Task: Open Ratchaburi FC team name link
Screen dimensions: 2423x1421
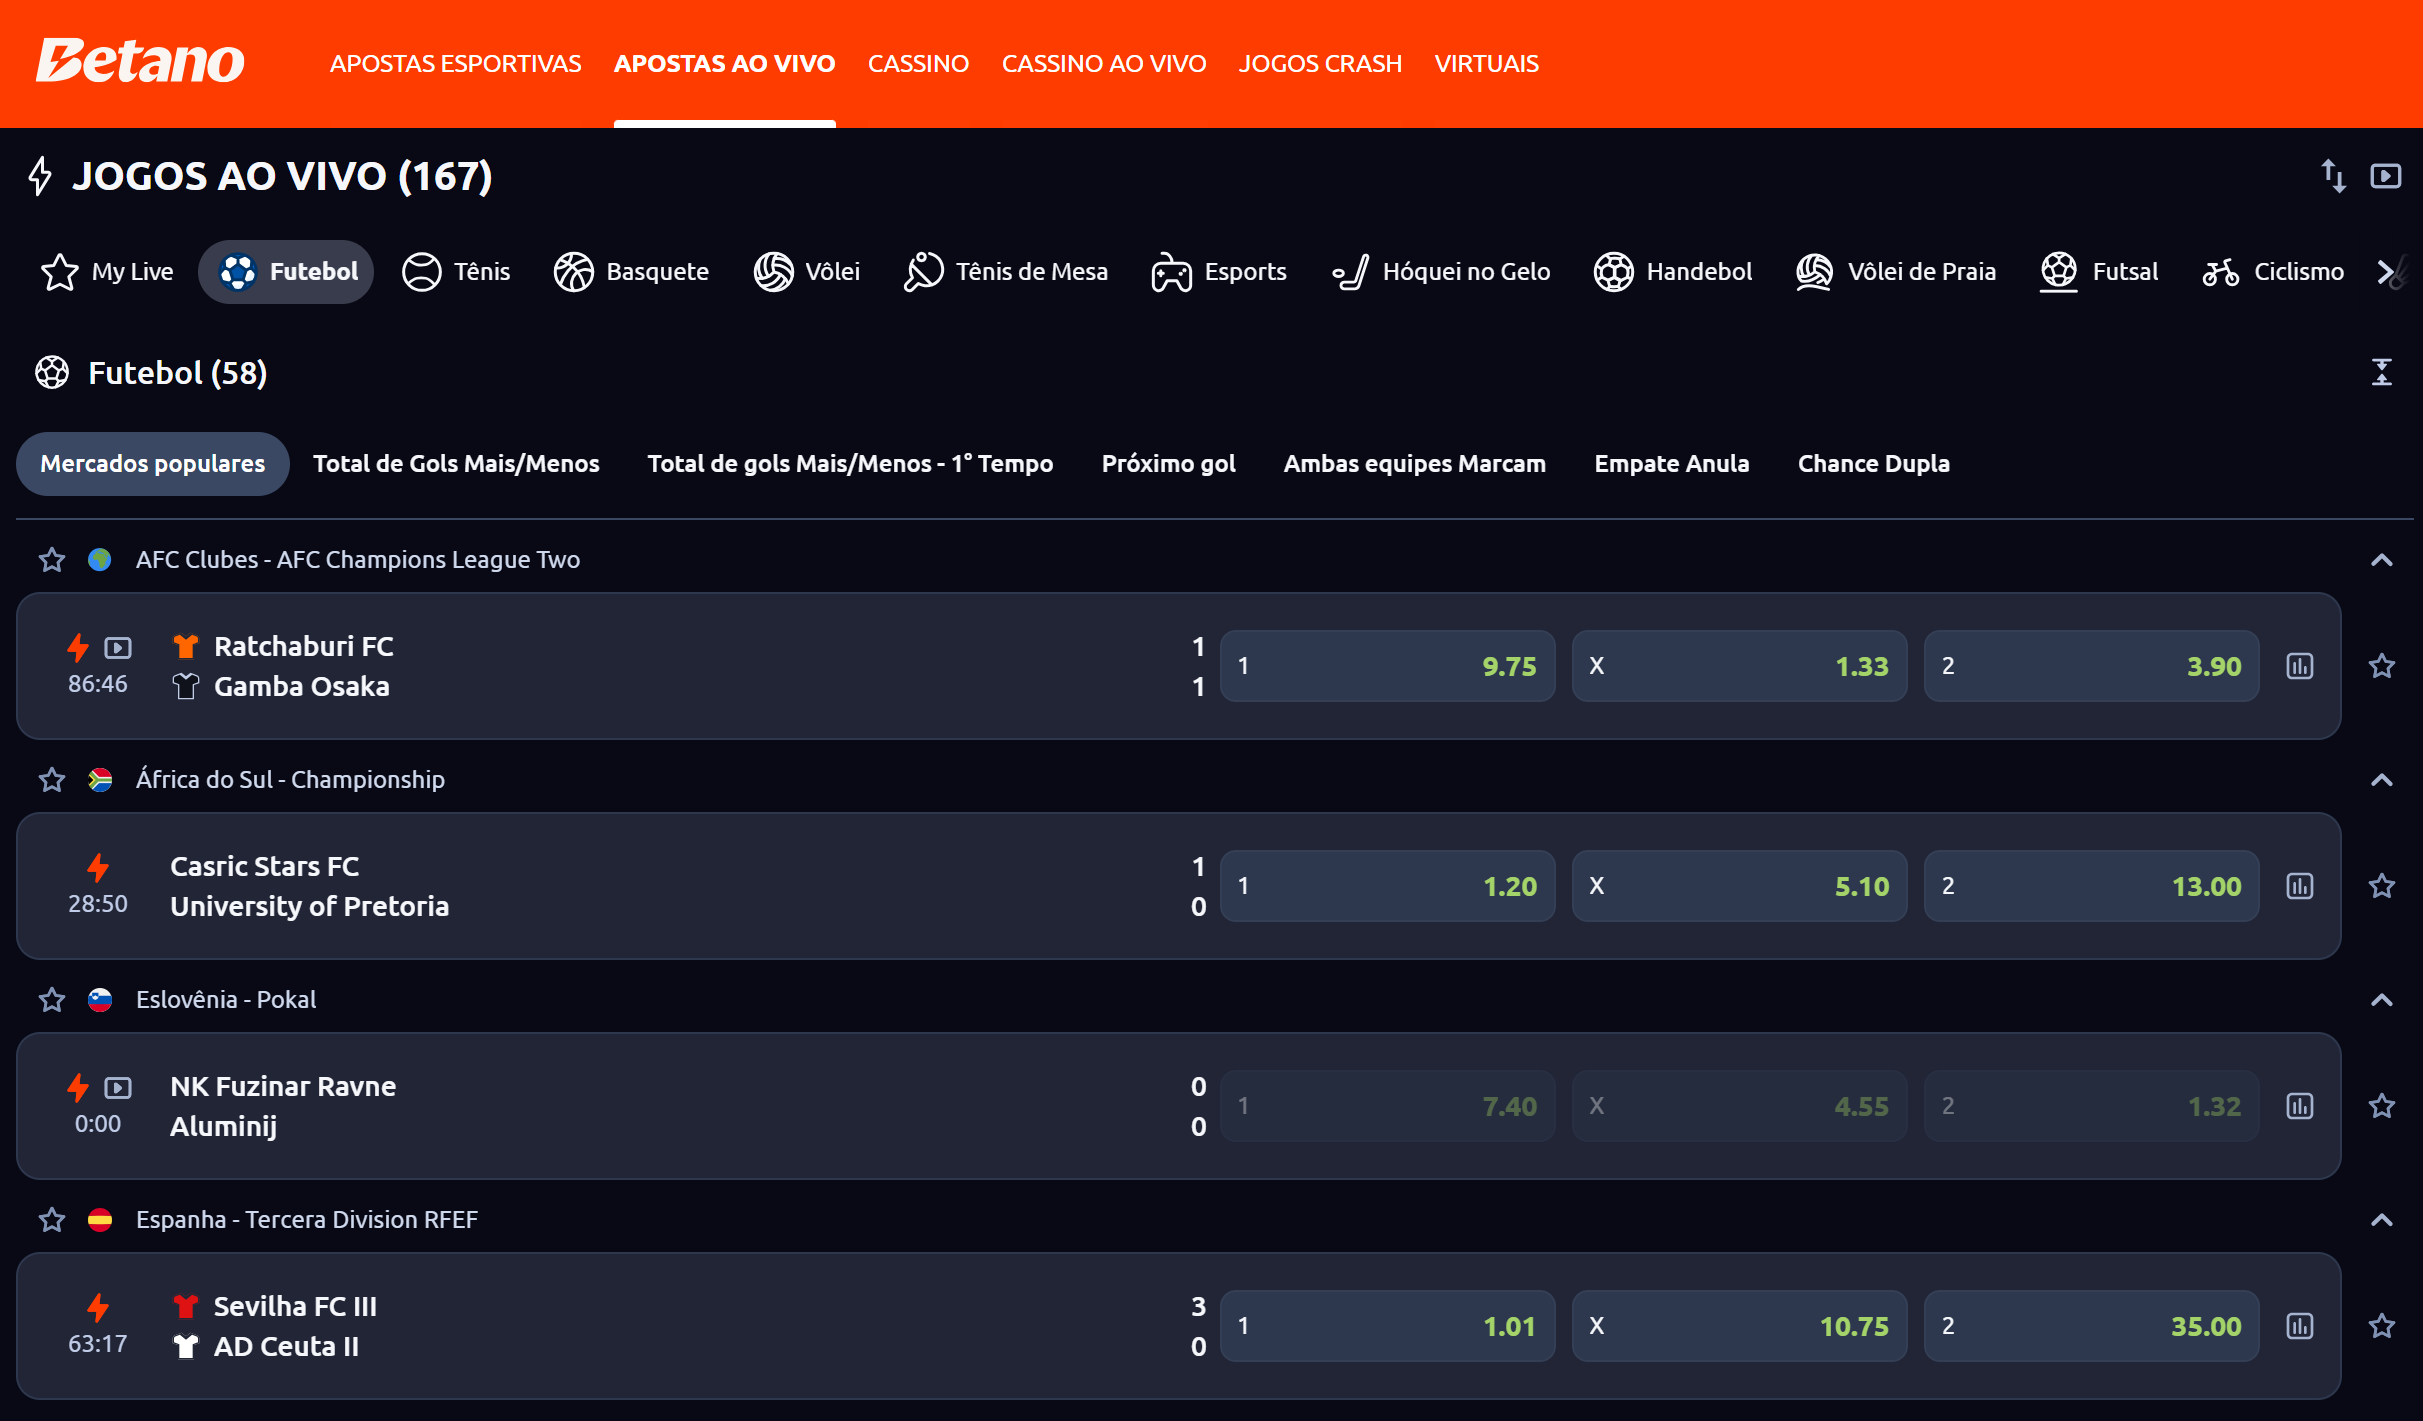Action: click(x=303, y=647)
